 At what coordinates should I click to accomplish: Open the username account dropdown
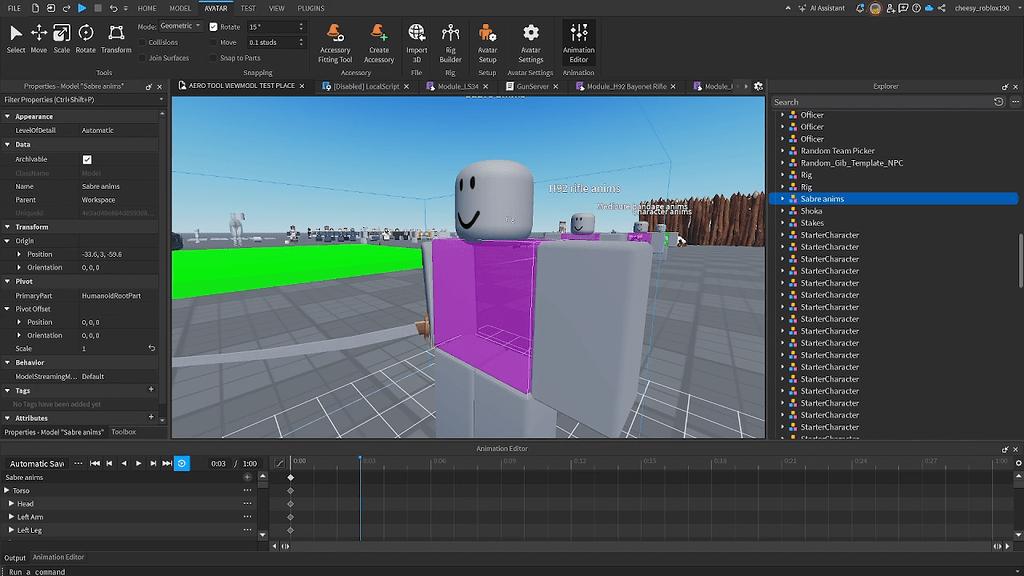(986, 8)
